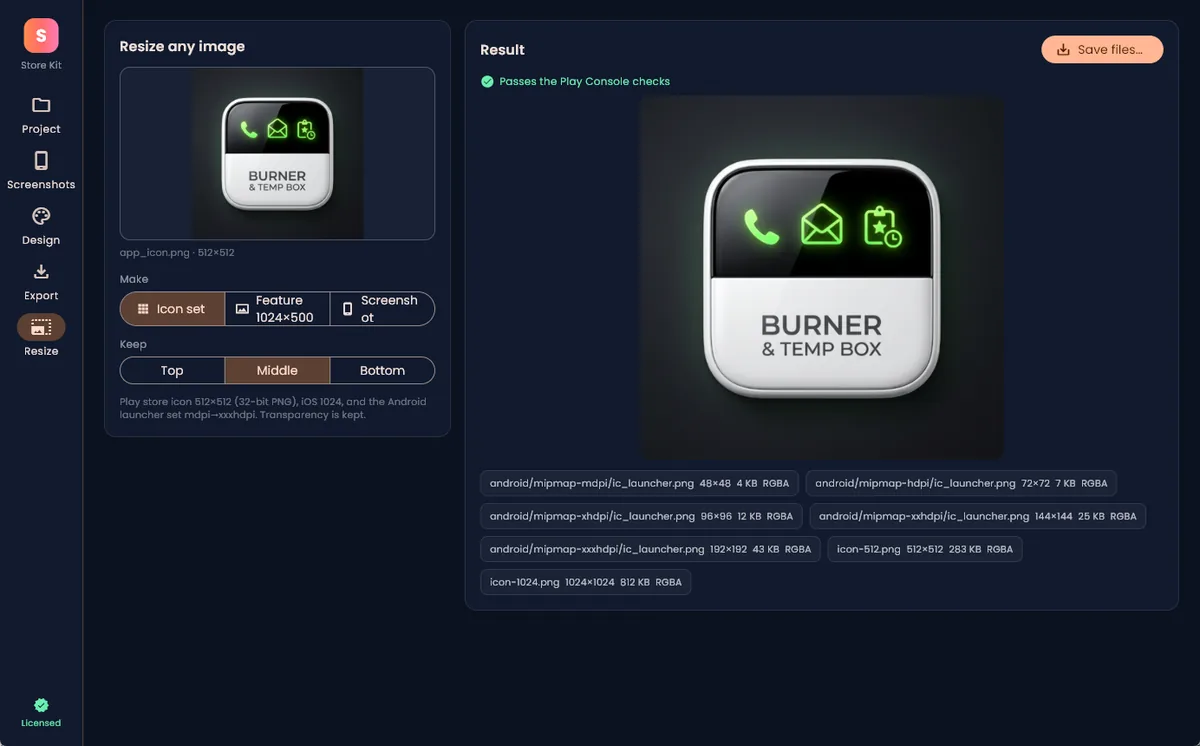Click the mipmap-xhdpi ic_launcher.png chip
The height and width of the screenshot is (746, 1200).
pyautogui.click(x=641, y=516)
